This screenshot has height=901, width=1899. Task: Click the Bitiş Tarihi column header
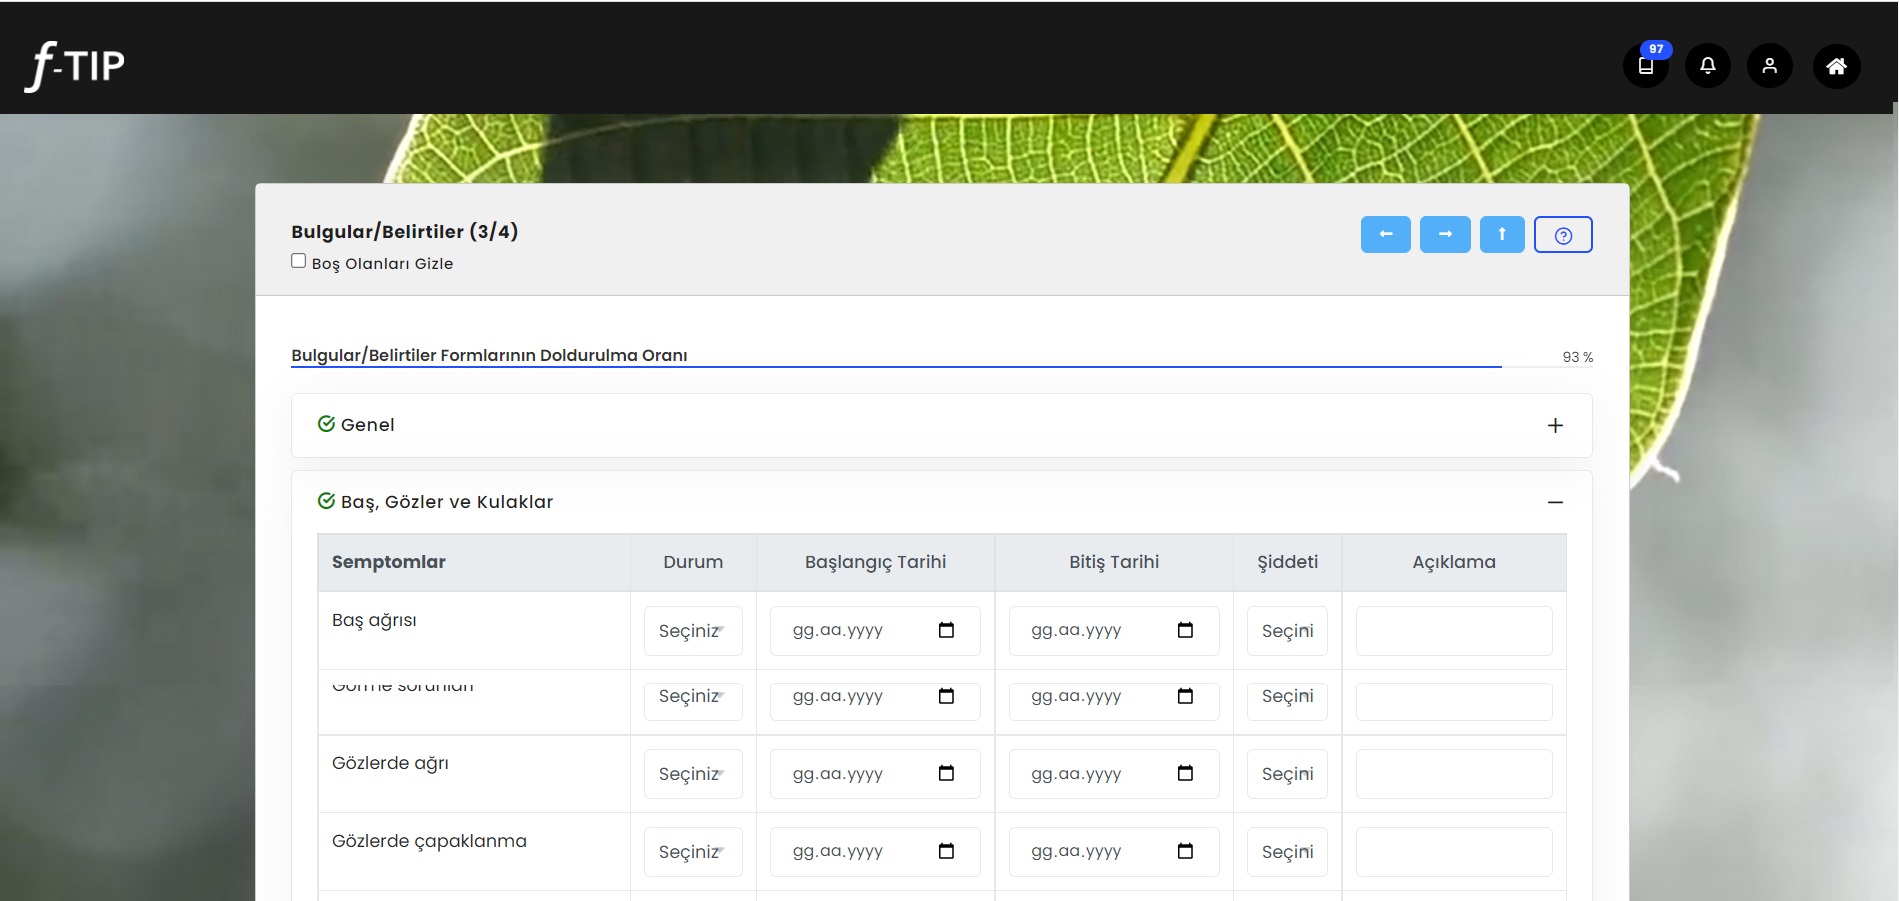coord(1114,562)
